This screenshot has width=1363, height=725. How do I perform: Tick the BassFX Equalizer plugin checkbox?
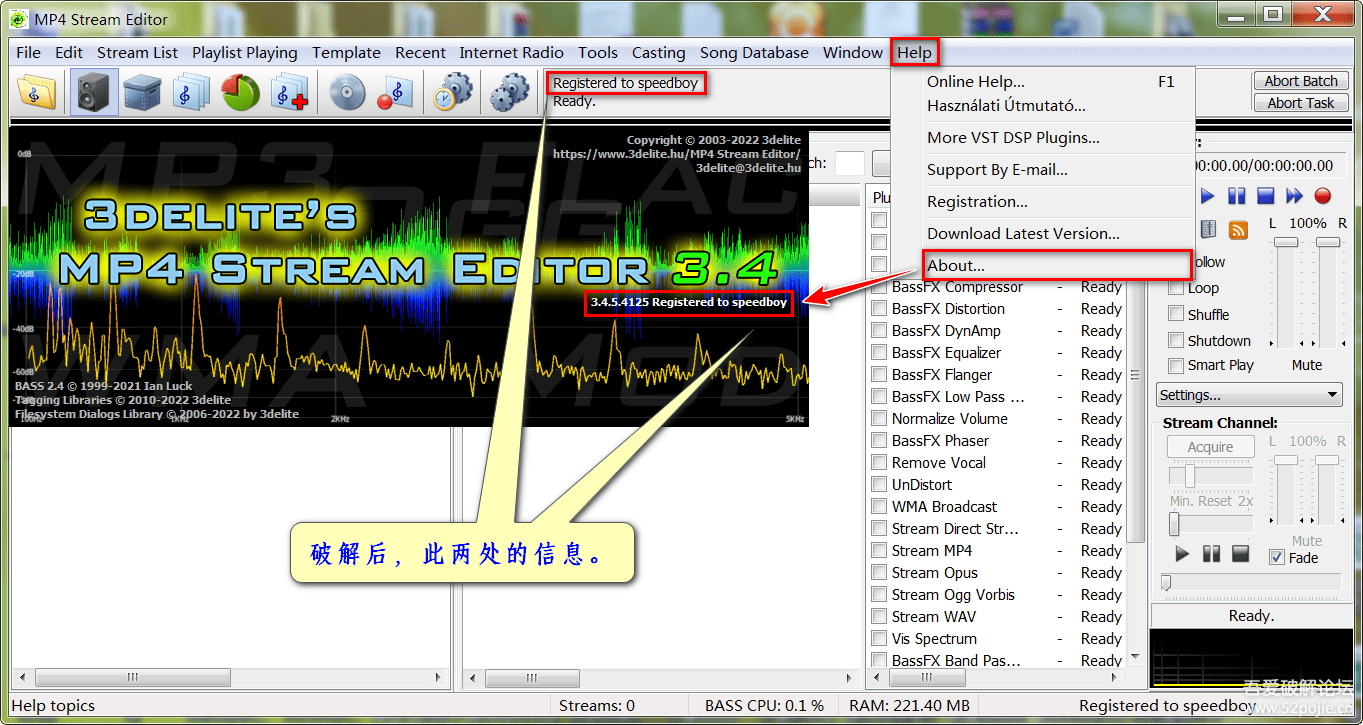pyautogui.click(x=879, y=353)
